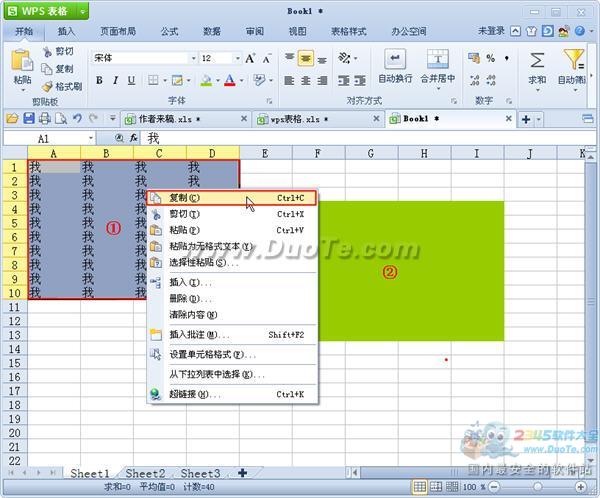Click the Cut (剪切) scissors icon in ribbon

pos(47,51)
